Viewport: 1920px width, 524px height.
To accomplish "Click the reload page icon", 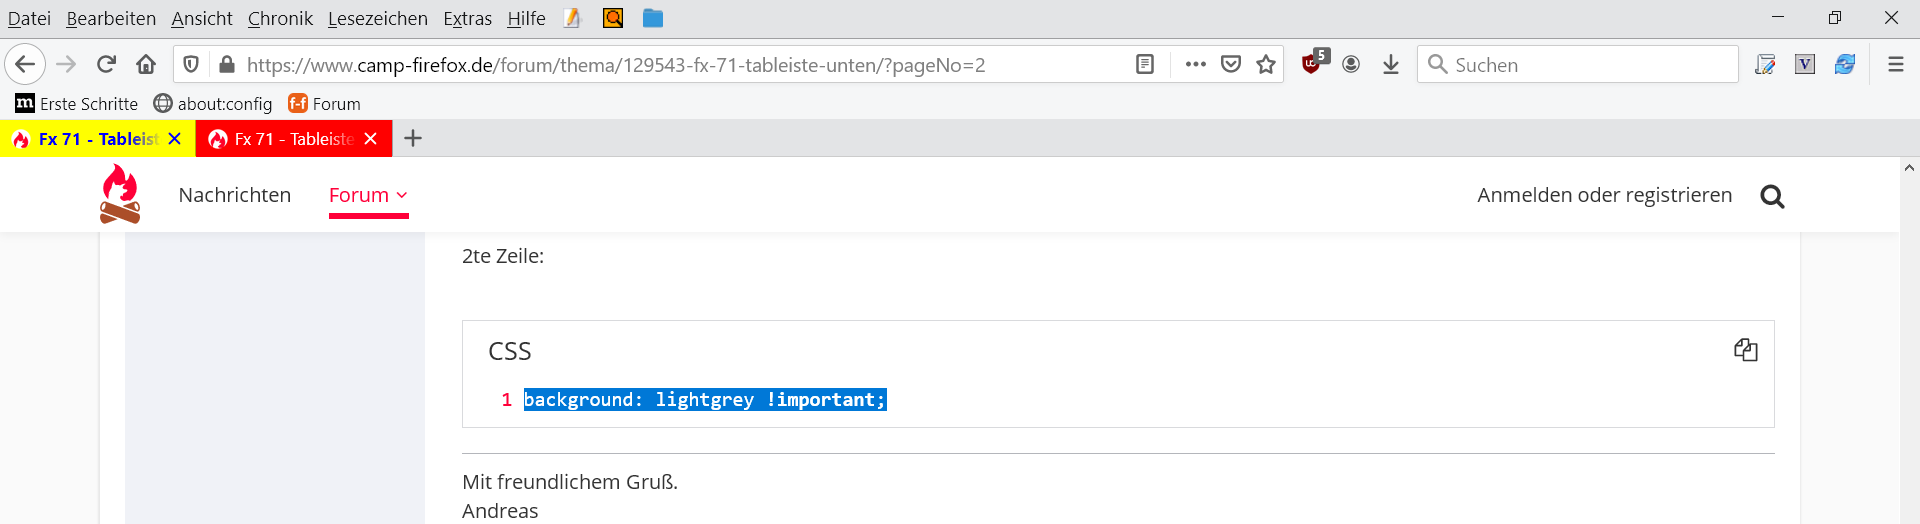I will click(x=106, y=65).
